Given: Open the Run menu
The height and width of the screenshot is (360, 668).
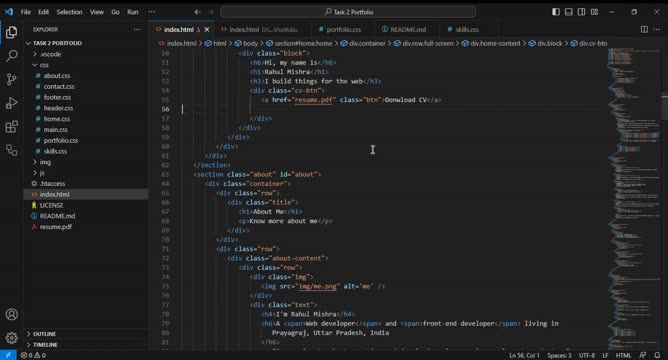Looking at the screenshot, I should coord(132,12).
